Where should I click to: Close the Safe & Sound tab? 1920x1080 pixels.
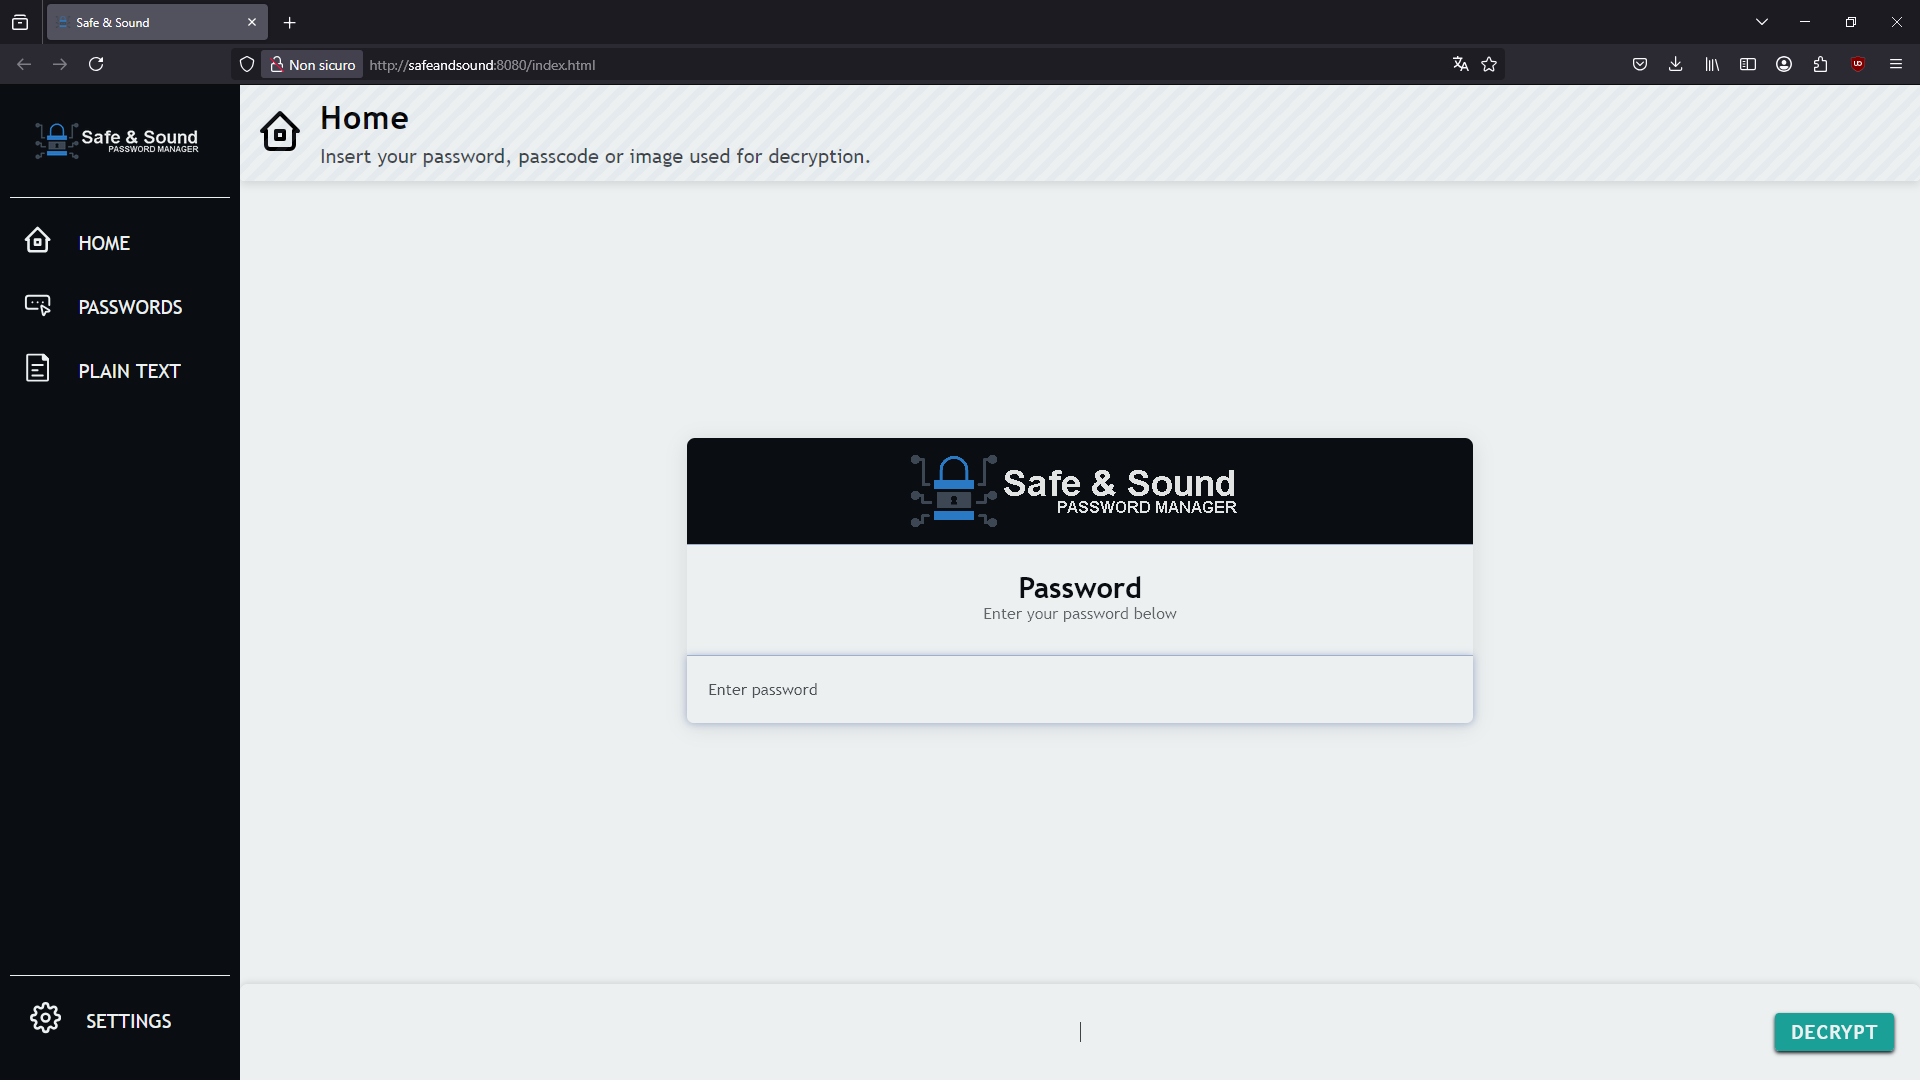[x=252, y=22]
